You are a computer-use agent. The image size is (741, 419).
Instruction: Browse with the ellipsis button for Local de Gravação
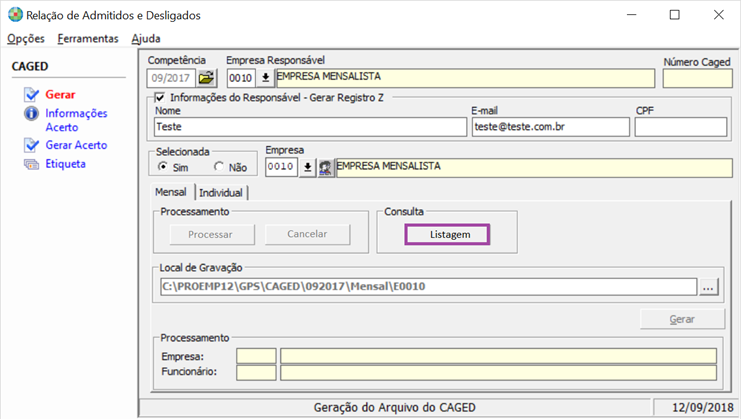click(708, 287)
